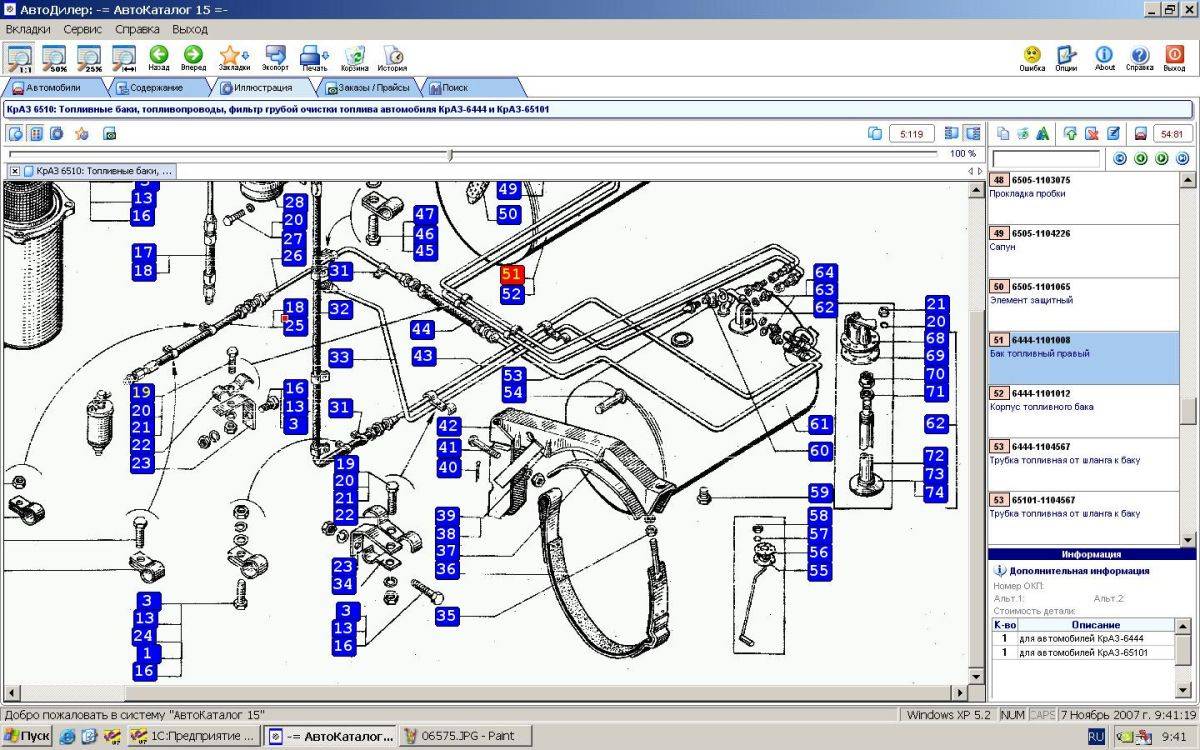Image resolution: width=1200 pixels, height=750 pixels.
Task: Click the green camera icon in illustration toolbar
Action: pyautogui.click(x=110, y=133)
